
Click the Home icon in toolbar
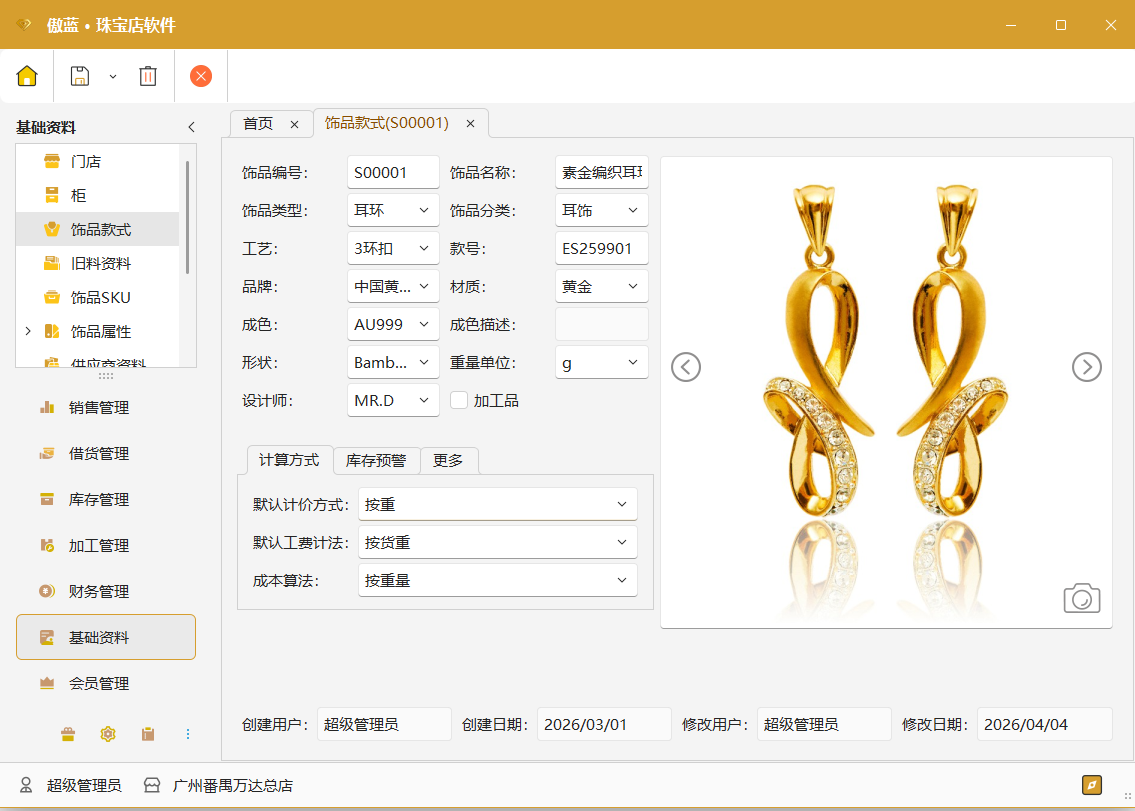(x=27, y=76)
